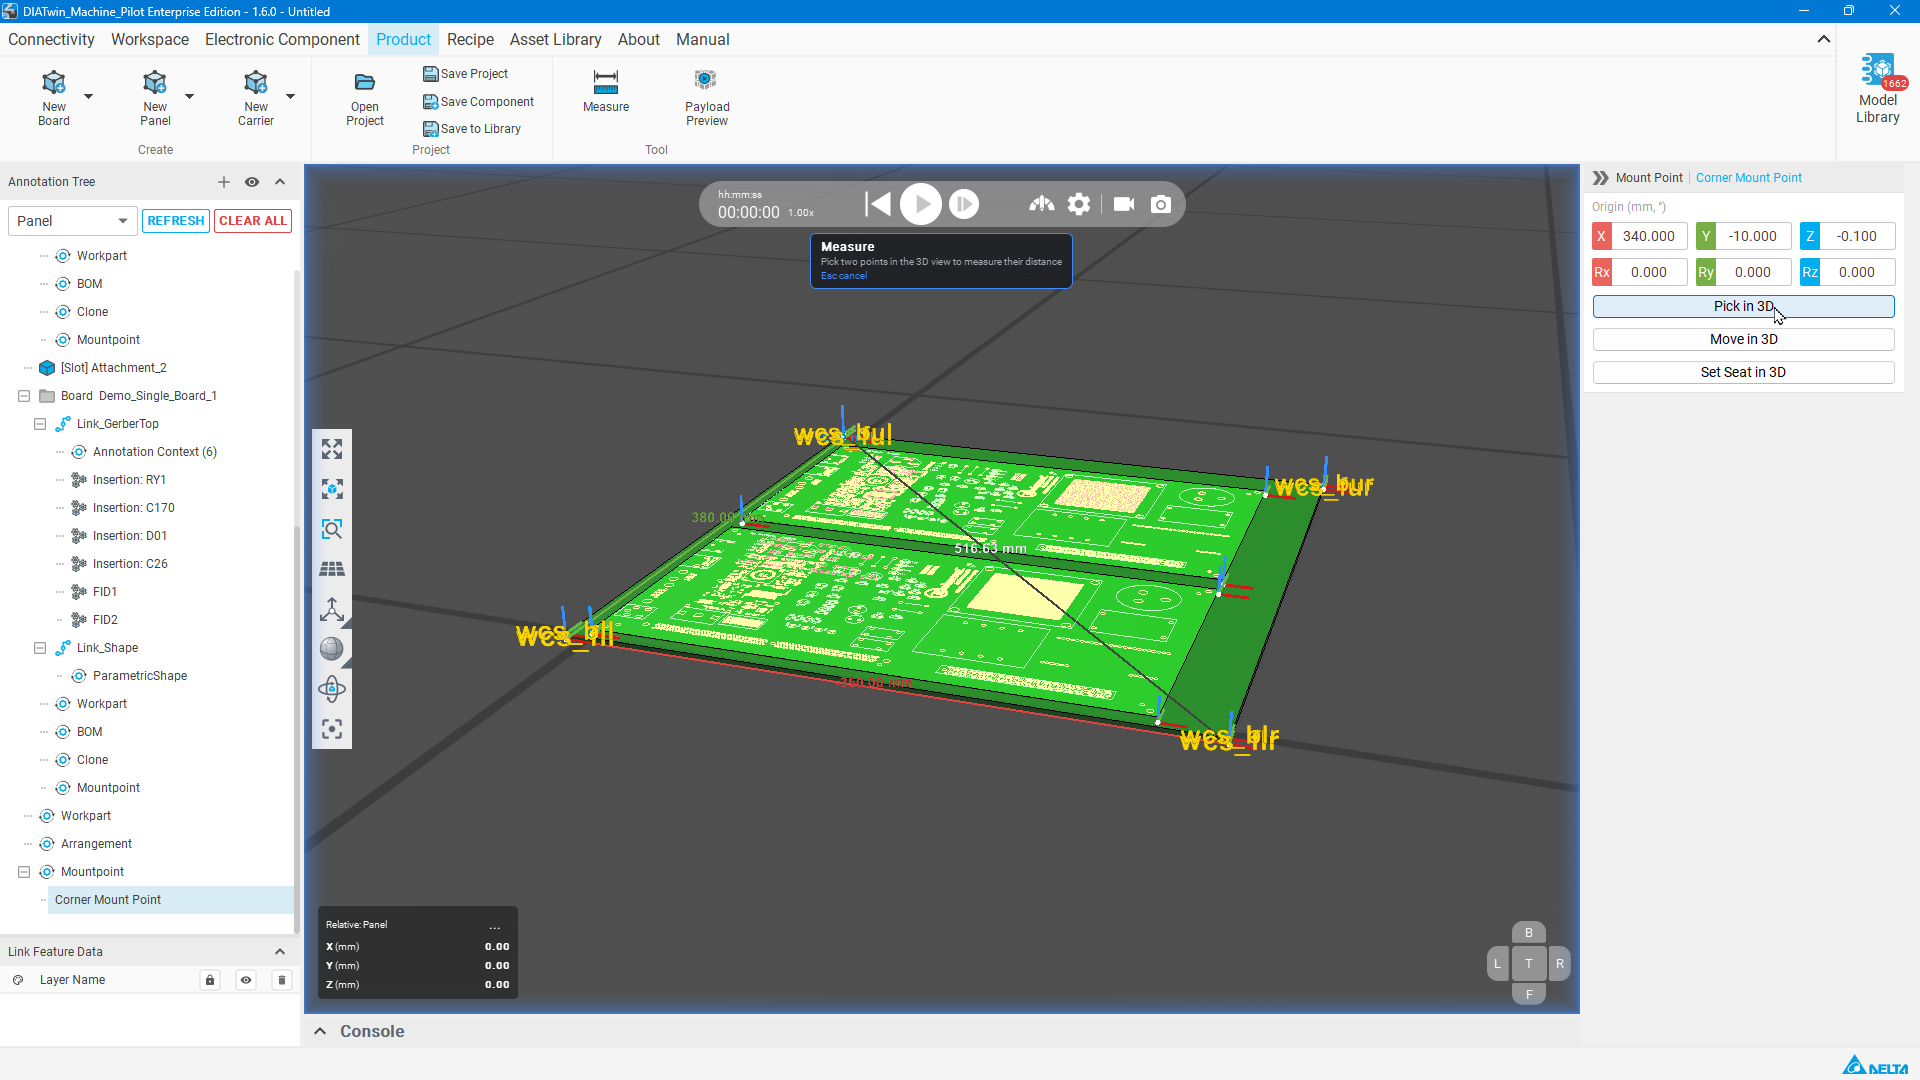Viewport: 1920px width, 1080px height.
Task: Start video recording of the viewport
Action: pyautogui.click(x=1124, y=204)
